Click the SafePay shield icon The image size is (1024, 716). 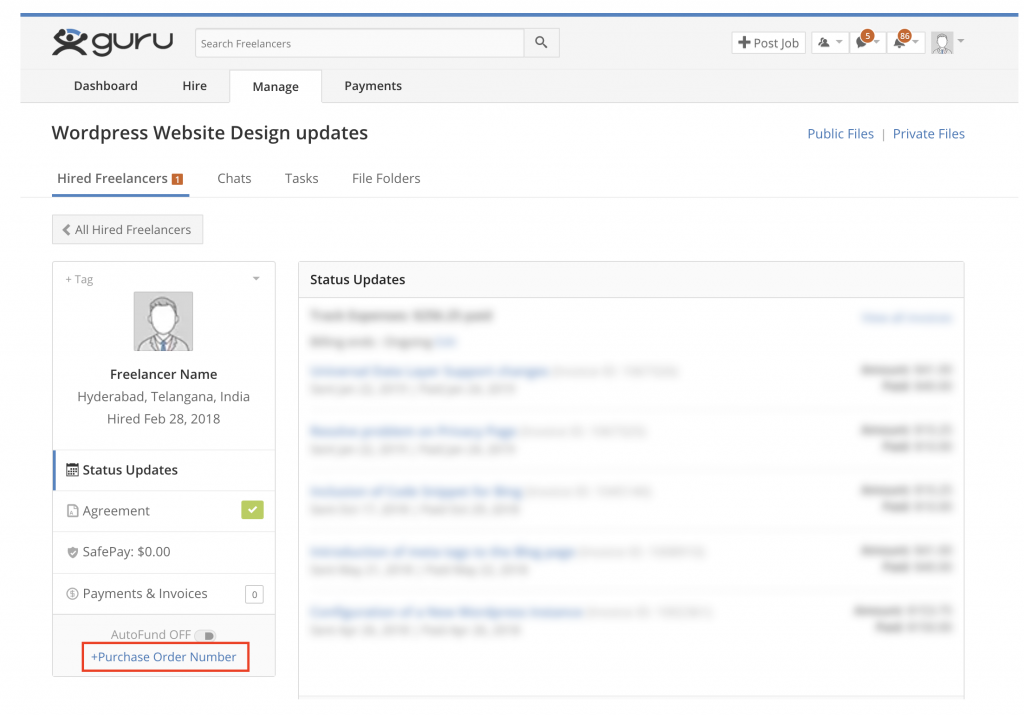[x=72, y=552]
